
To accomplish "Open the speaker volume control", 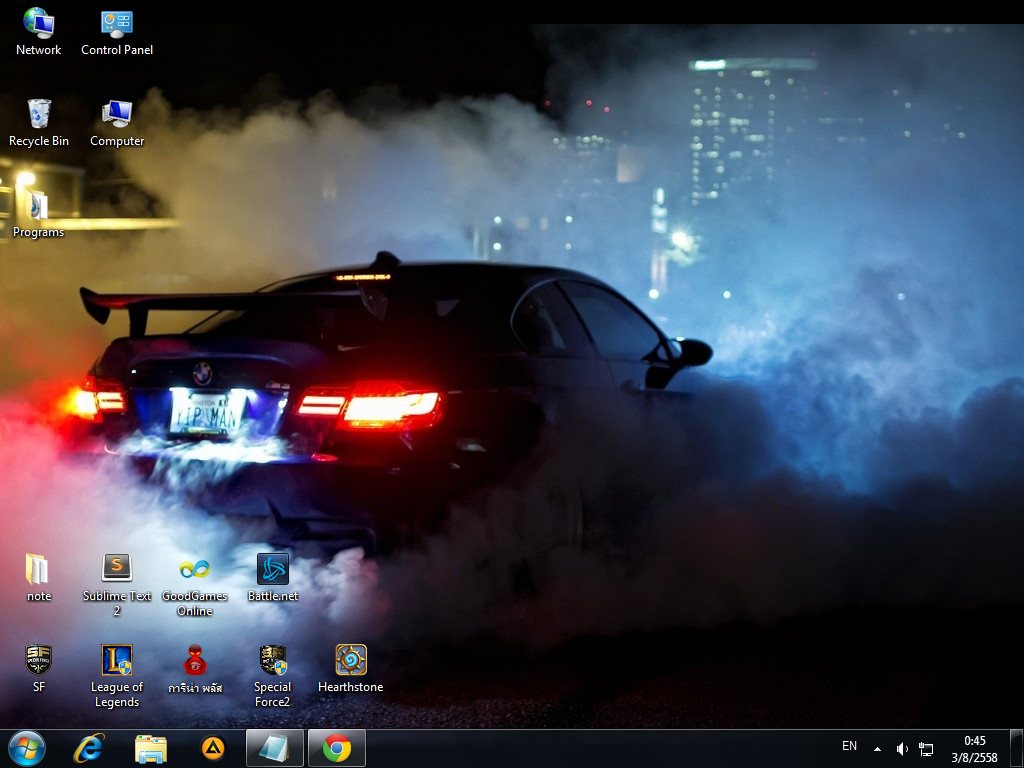I will pyautogui.click(x=902, y=749).
